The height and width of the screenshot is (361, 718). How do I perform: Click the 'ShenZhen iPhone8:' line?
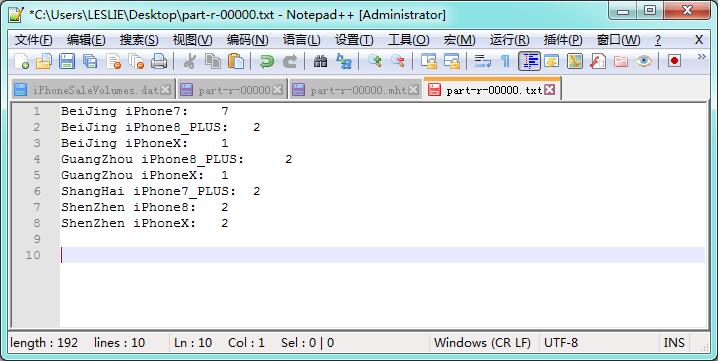(128, 207)
